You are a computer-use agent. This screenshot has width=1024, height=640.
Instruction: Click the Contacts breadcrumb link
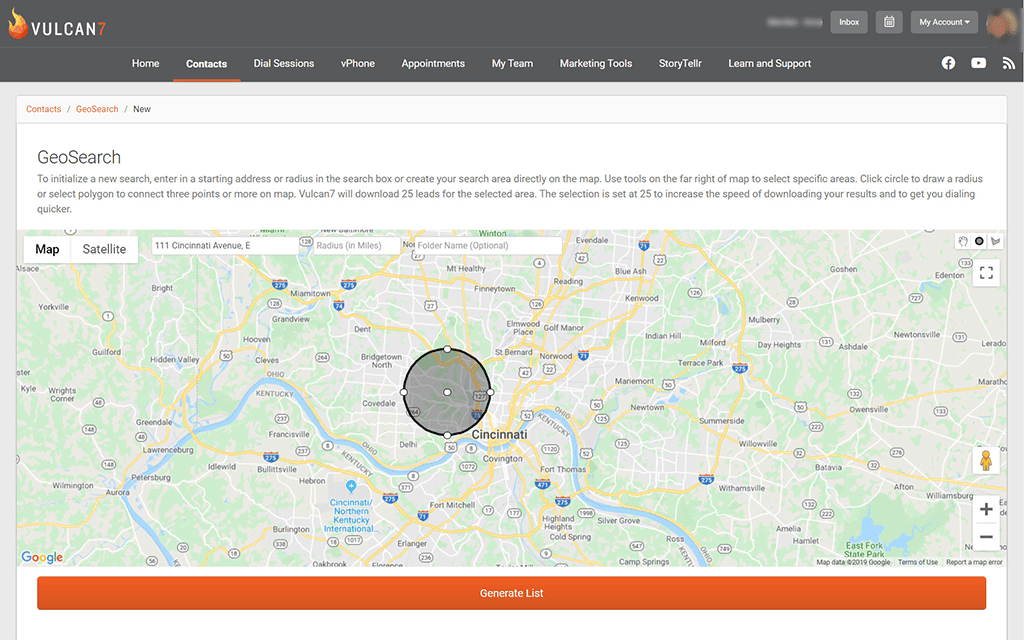(44, 109)
